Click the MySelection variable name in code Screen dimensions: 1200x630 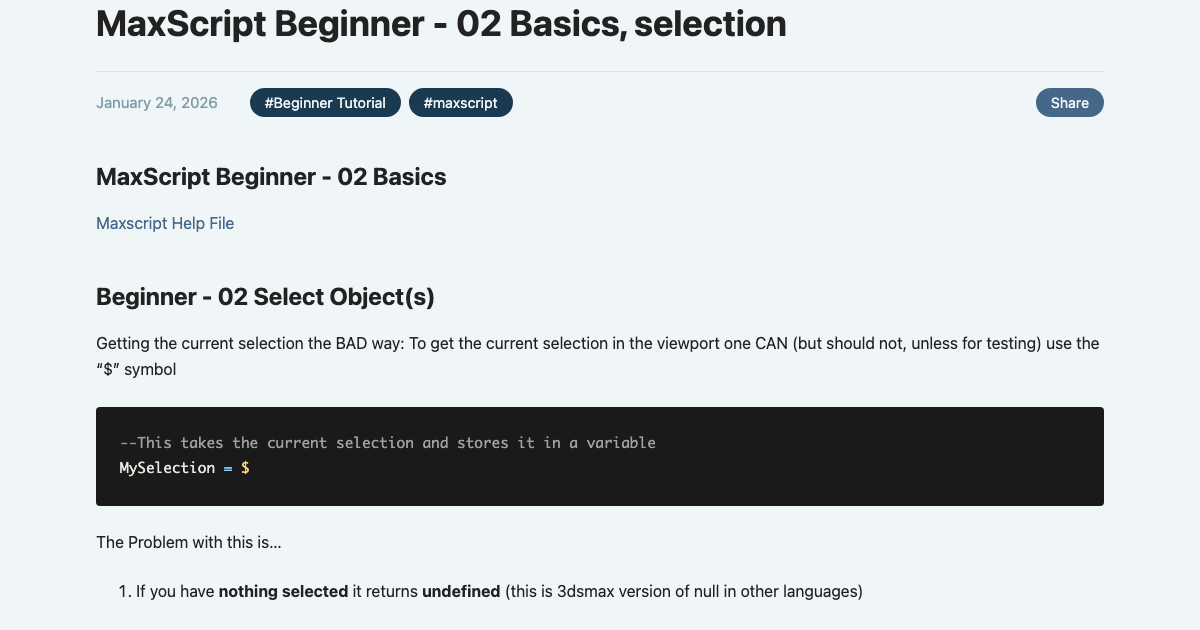(167, 467)
